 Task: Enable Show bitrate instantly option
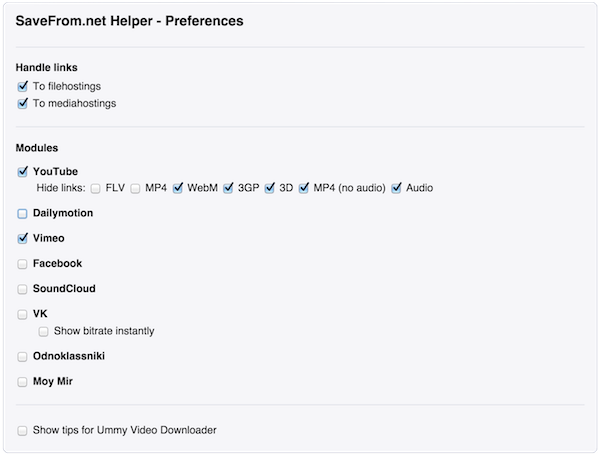pos(44,331)
